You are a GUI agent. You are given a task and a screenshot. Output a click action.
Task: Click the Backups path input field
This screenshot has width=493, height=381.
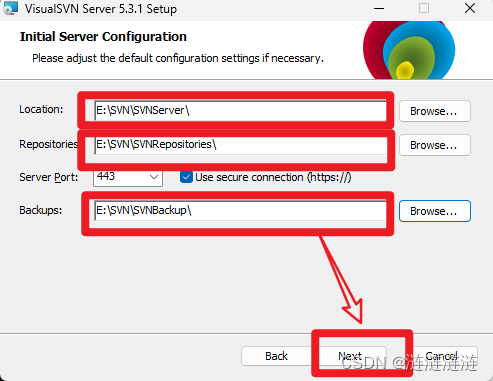click(x=240, y=211)
